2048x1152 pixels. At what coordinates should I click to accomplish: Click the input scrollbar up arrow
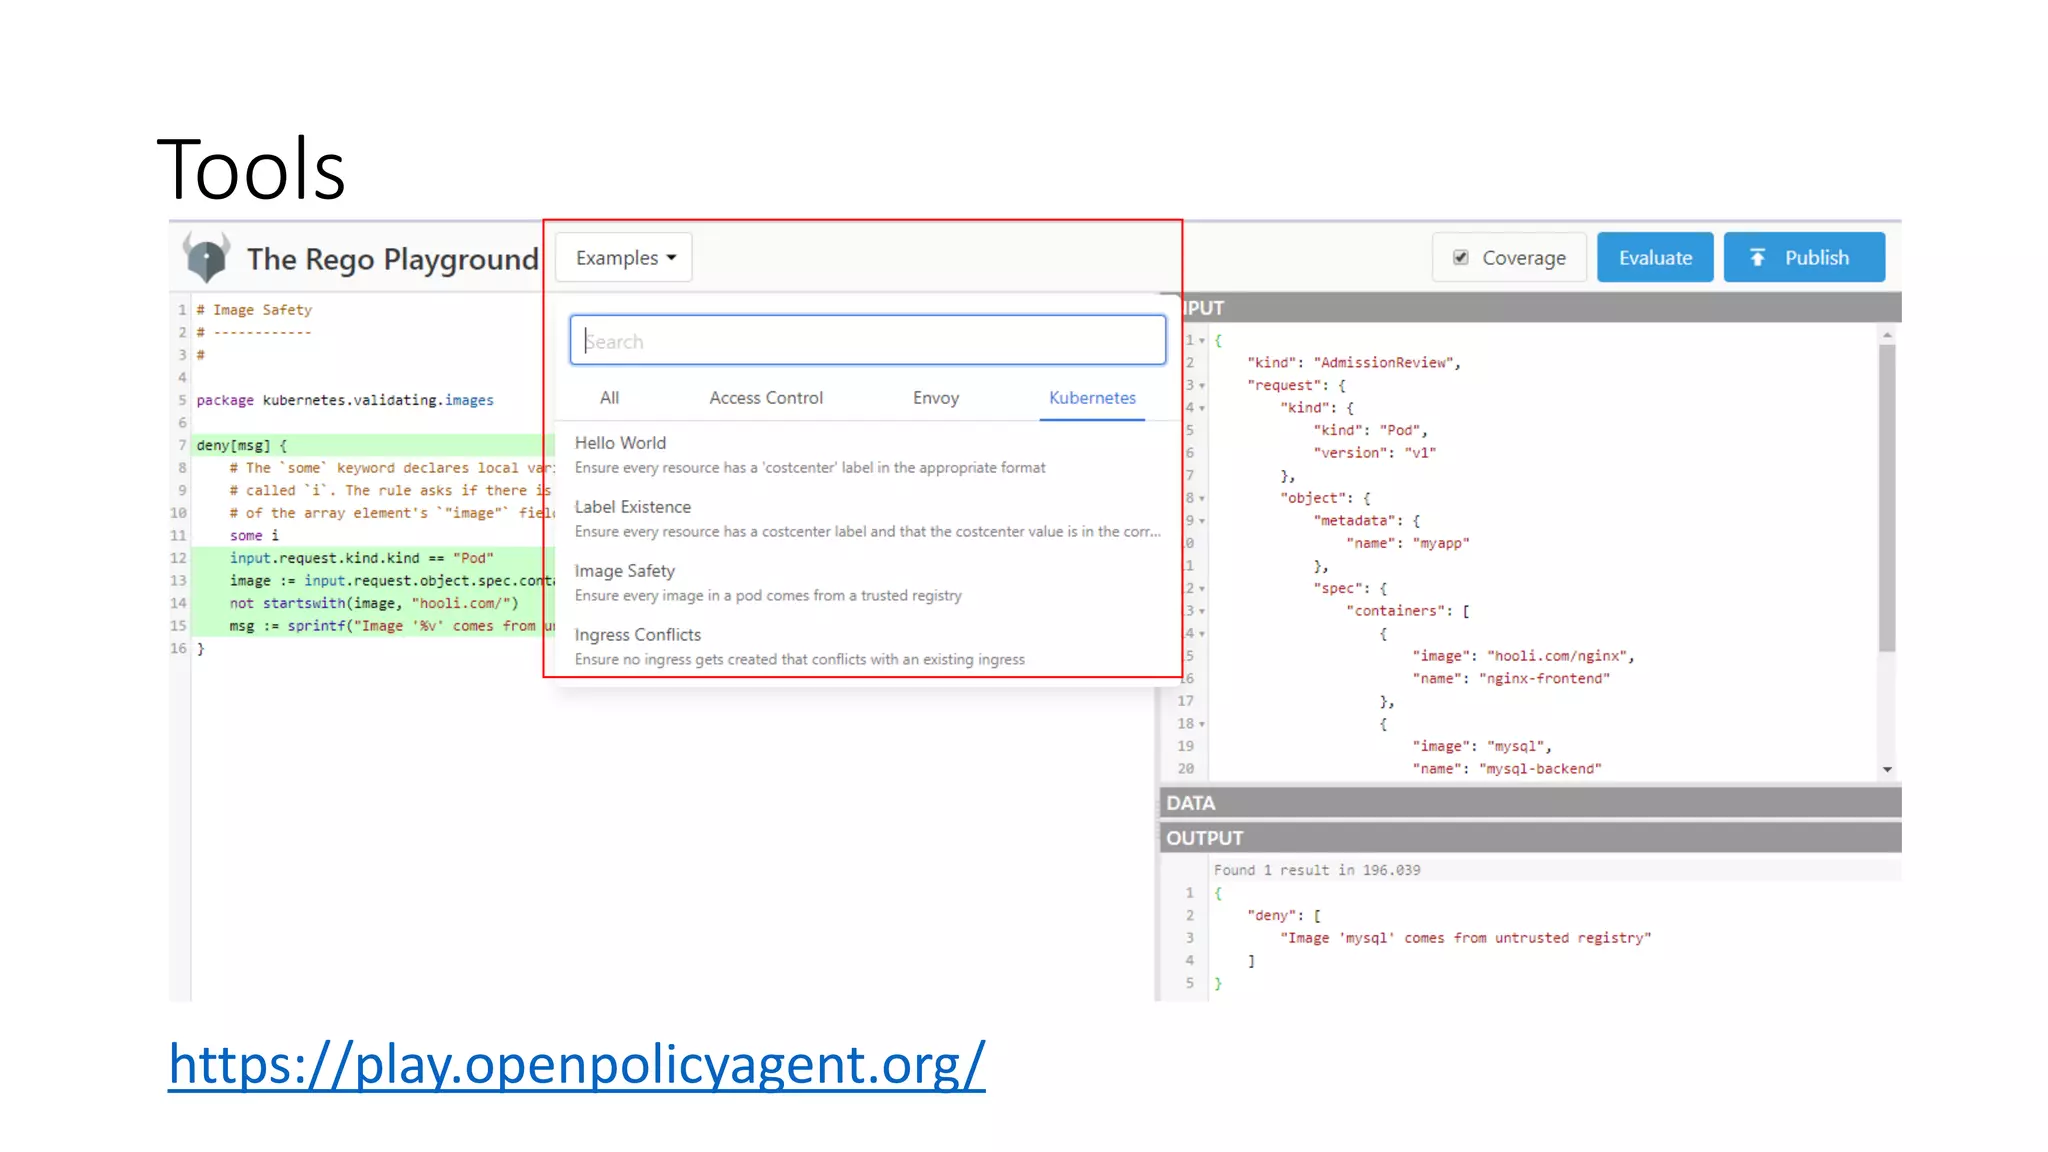point(1887,335)
